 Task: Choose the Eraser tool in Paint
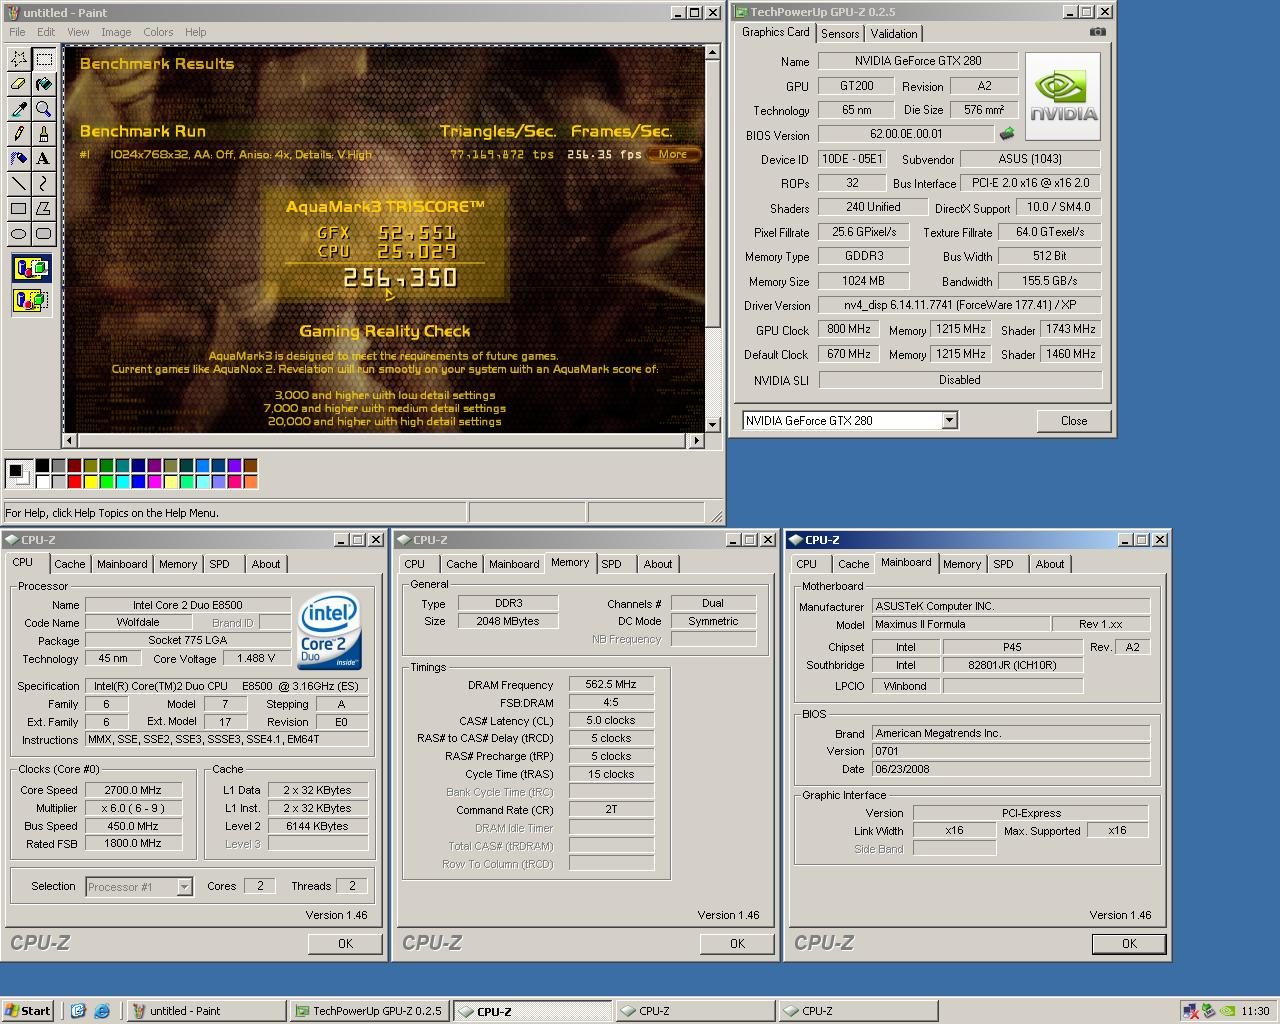pos(19,84)
